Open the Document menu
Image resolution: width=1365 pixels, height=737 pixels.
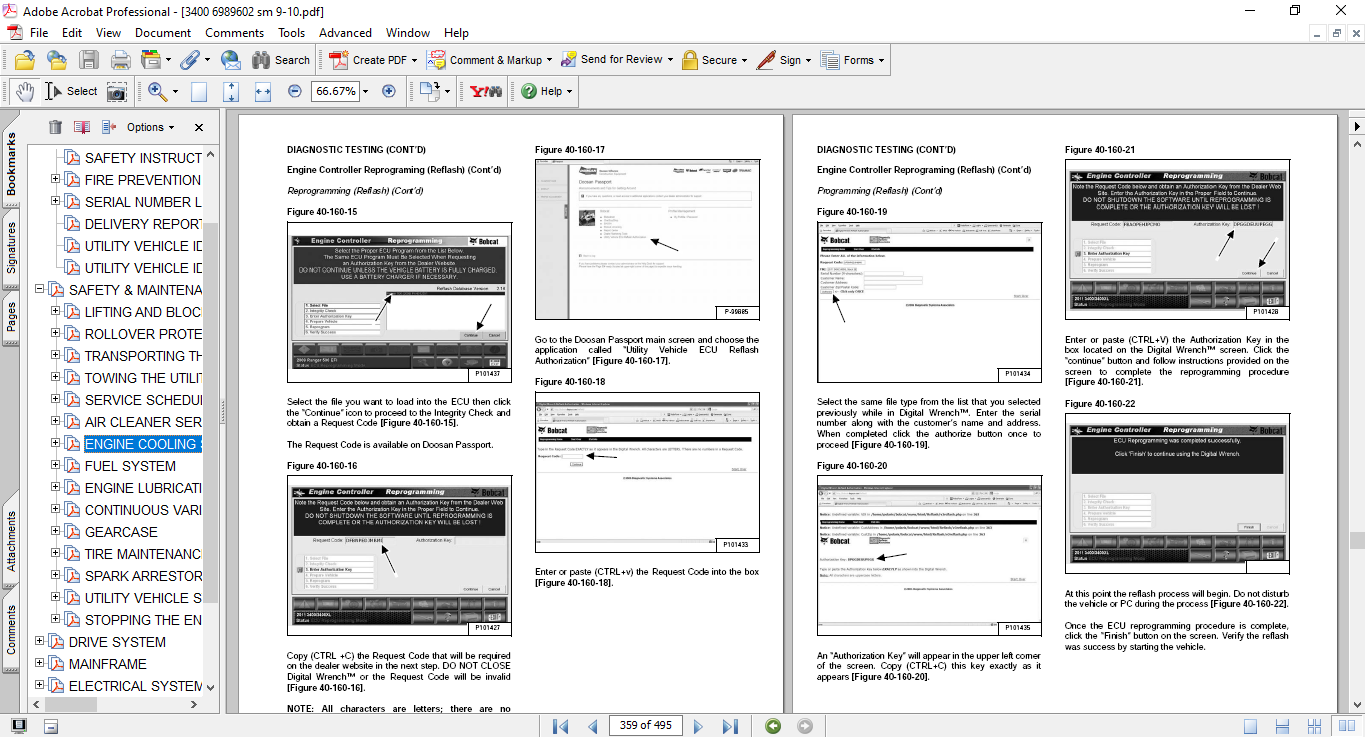tap(163, 33)
